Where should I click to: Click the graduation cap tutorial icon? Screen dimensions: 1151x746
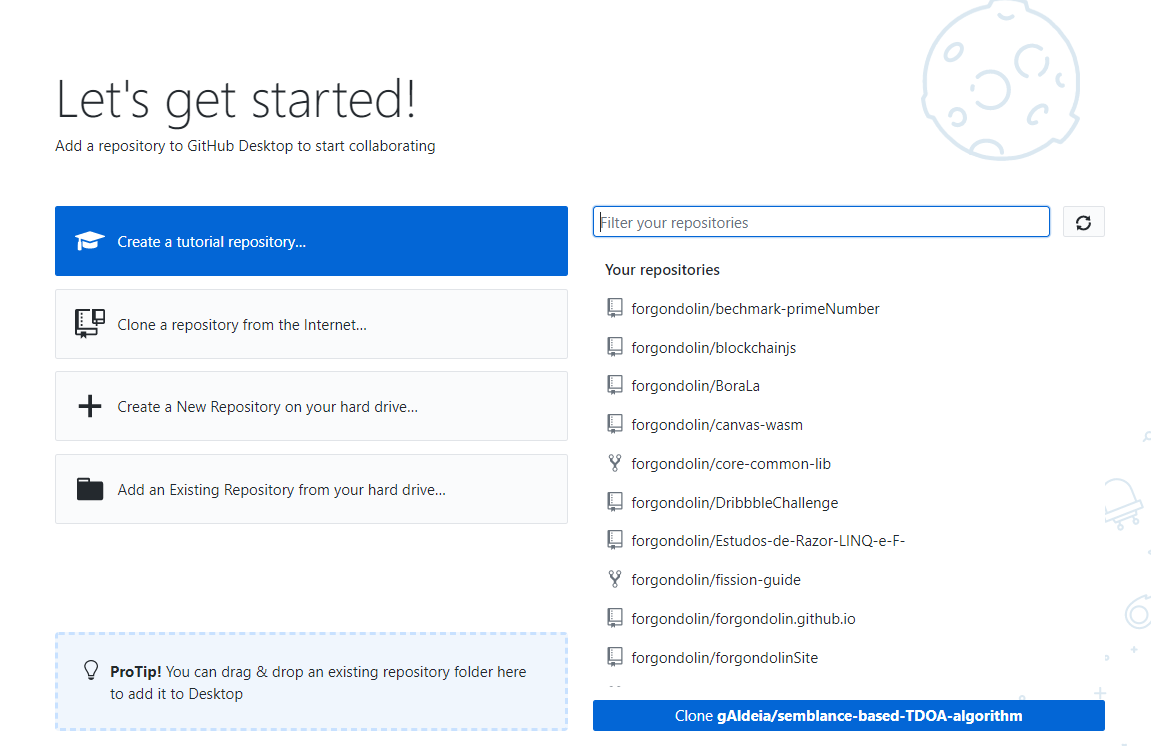pyautogui.click(x=90, y=241)
